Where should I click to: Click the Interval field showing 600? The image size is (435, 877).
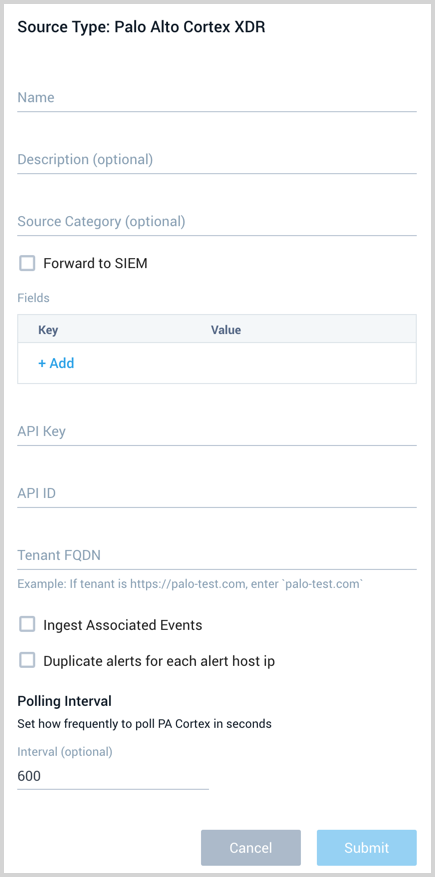click(x=113, y=776)
